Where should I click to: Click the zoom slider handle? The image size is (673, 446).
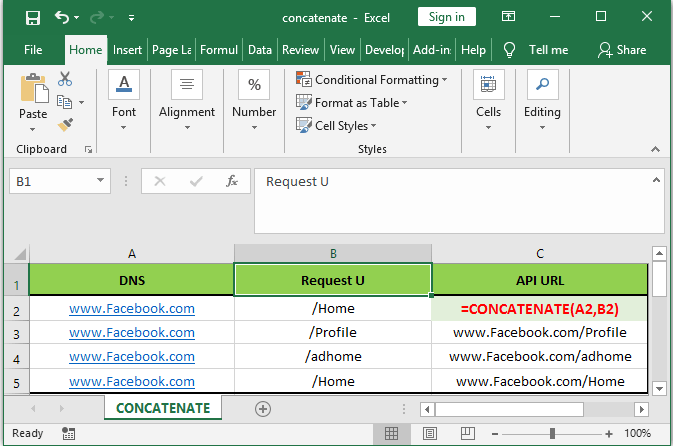[552, 434]
